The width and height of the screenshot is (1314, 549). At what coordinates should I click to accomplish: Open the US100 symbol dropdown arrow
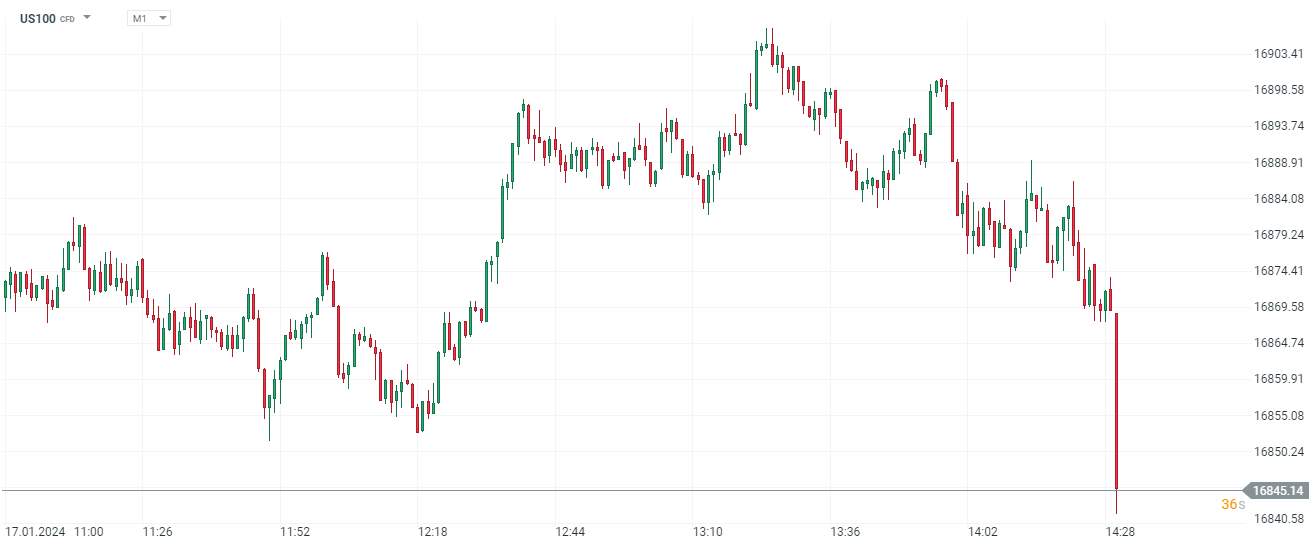coord(87,18)
